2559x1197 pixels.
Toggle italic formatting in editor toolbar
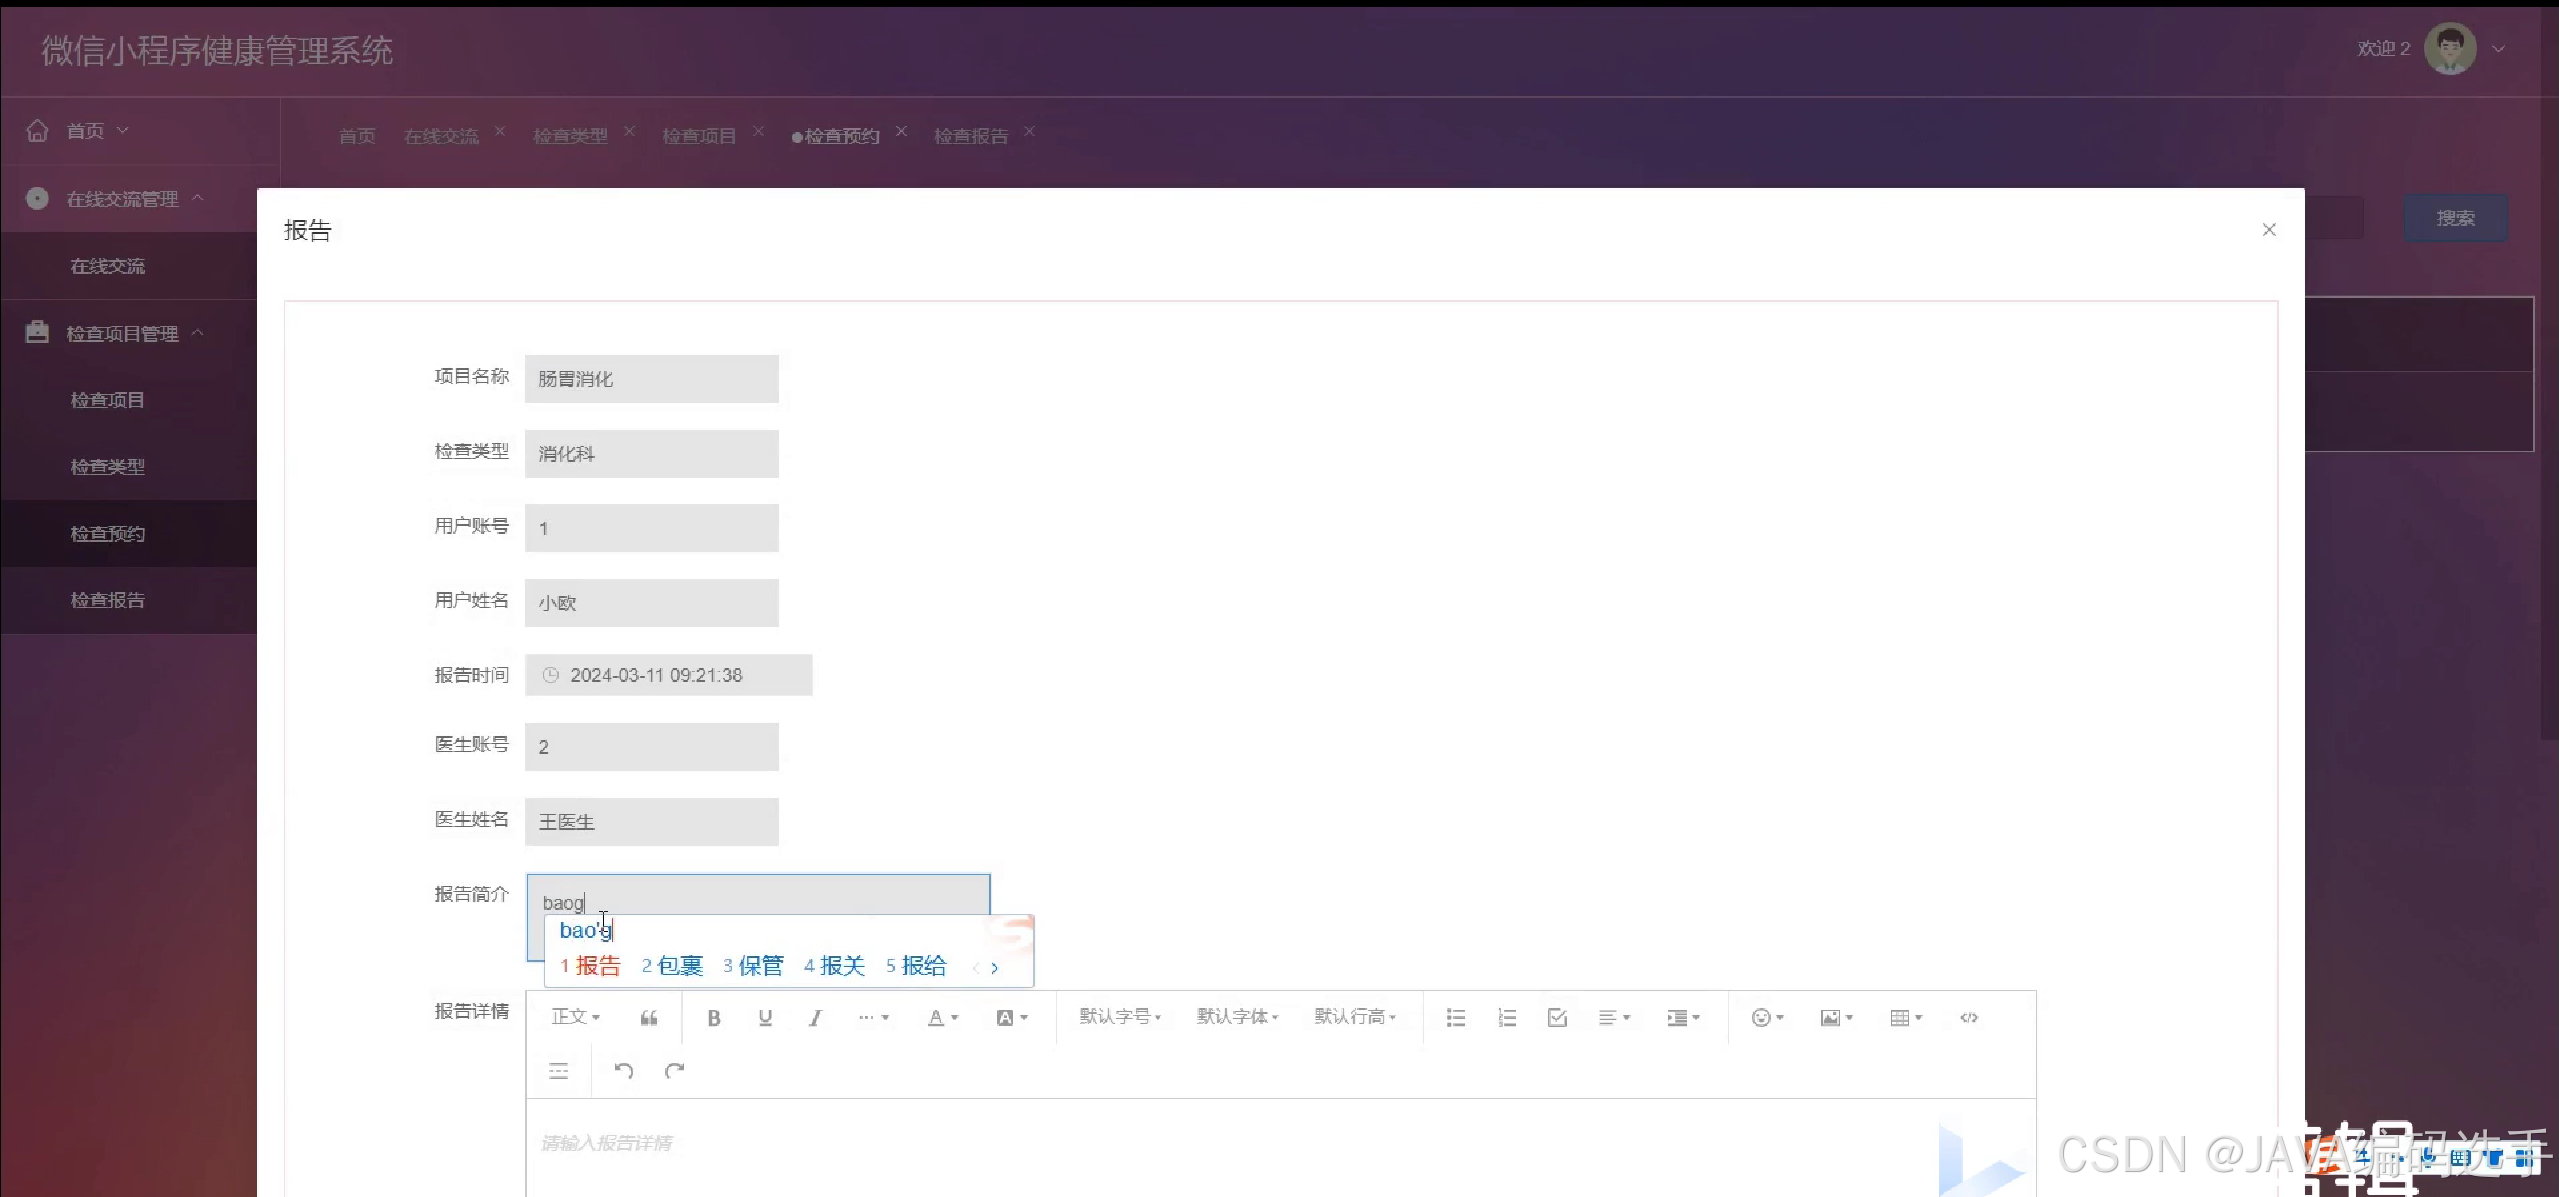(x=816, y=1018)
